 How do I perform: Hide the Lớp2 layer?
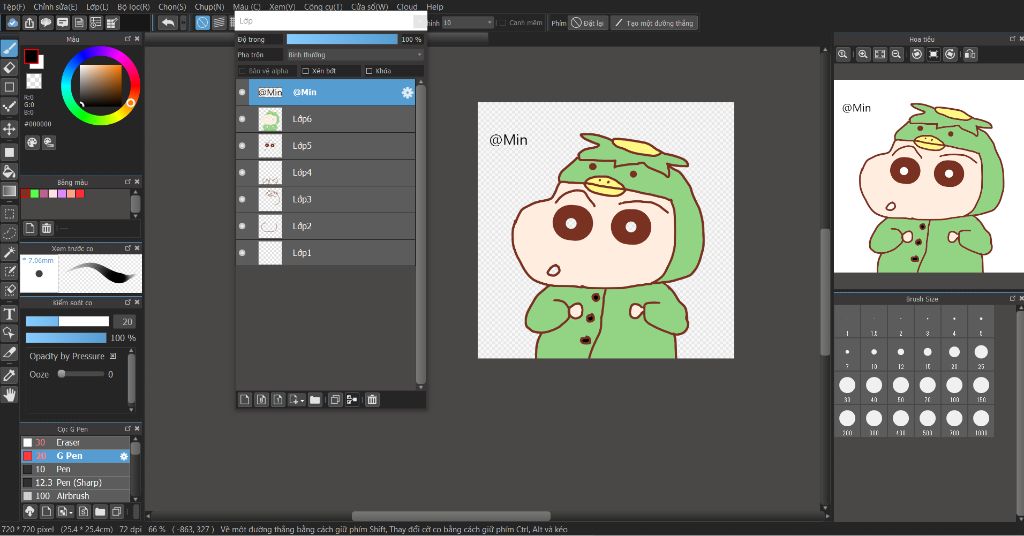(242, 226)
